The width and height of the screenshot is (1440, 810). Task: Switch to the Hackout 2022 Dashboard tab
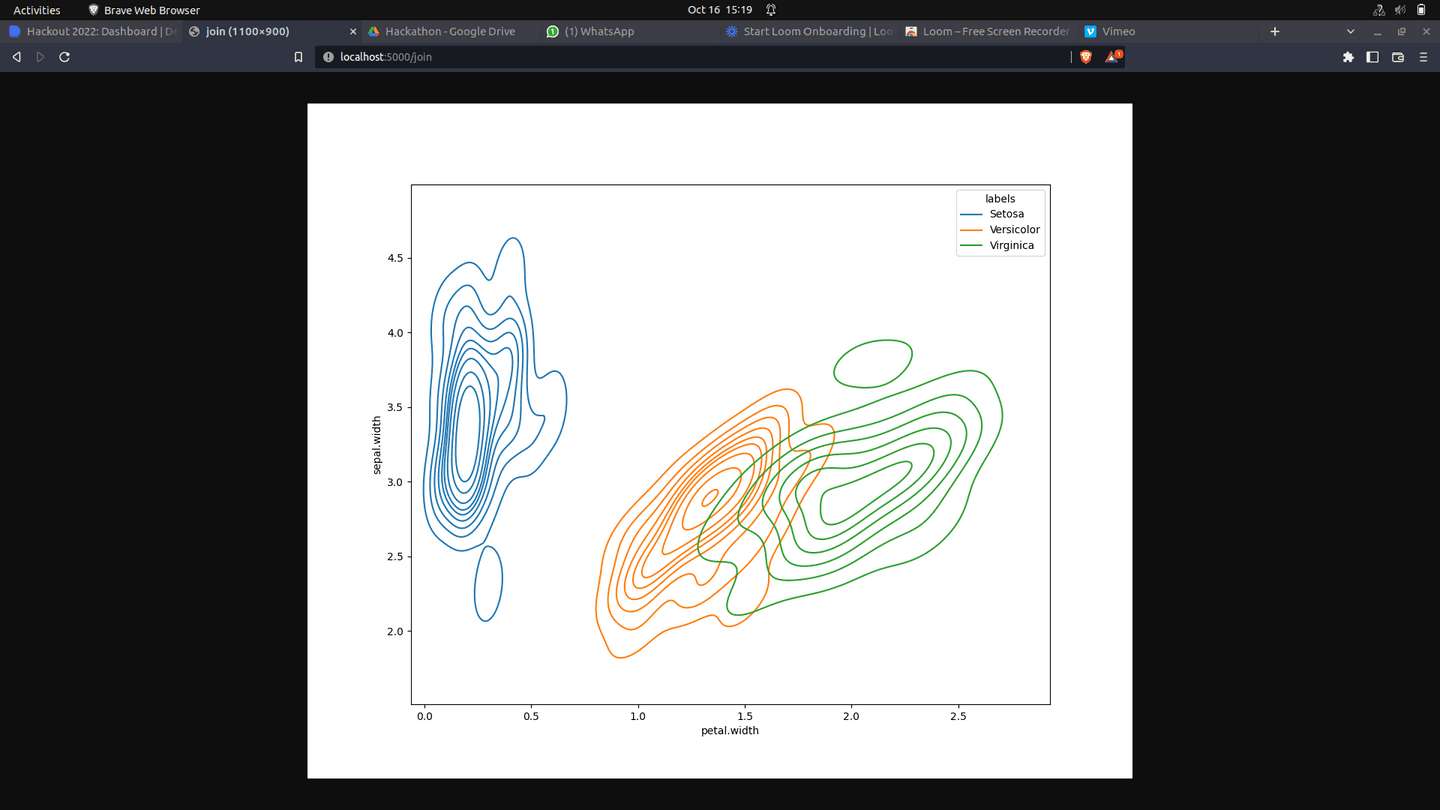coord(92,31)
